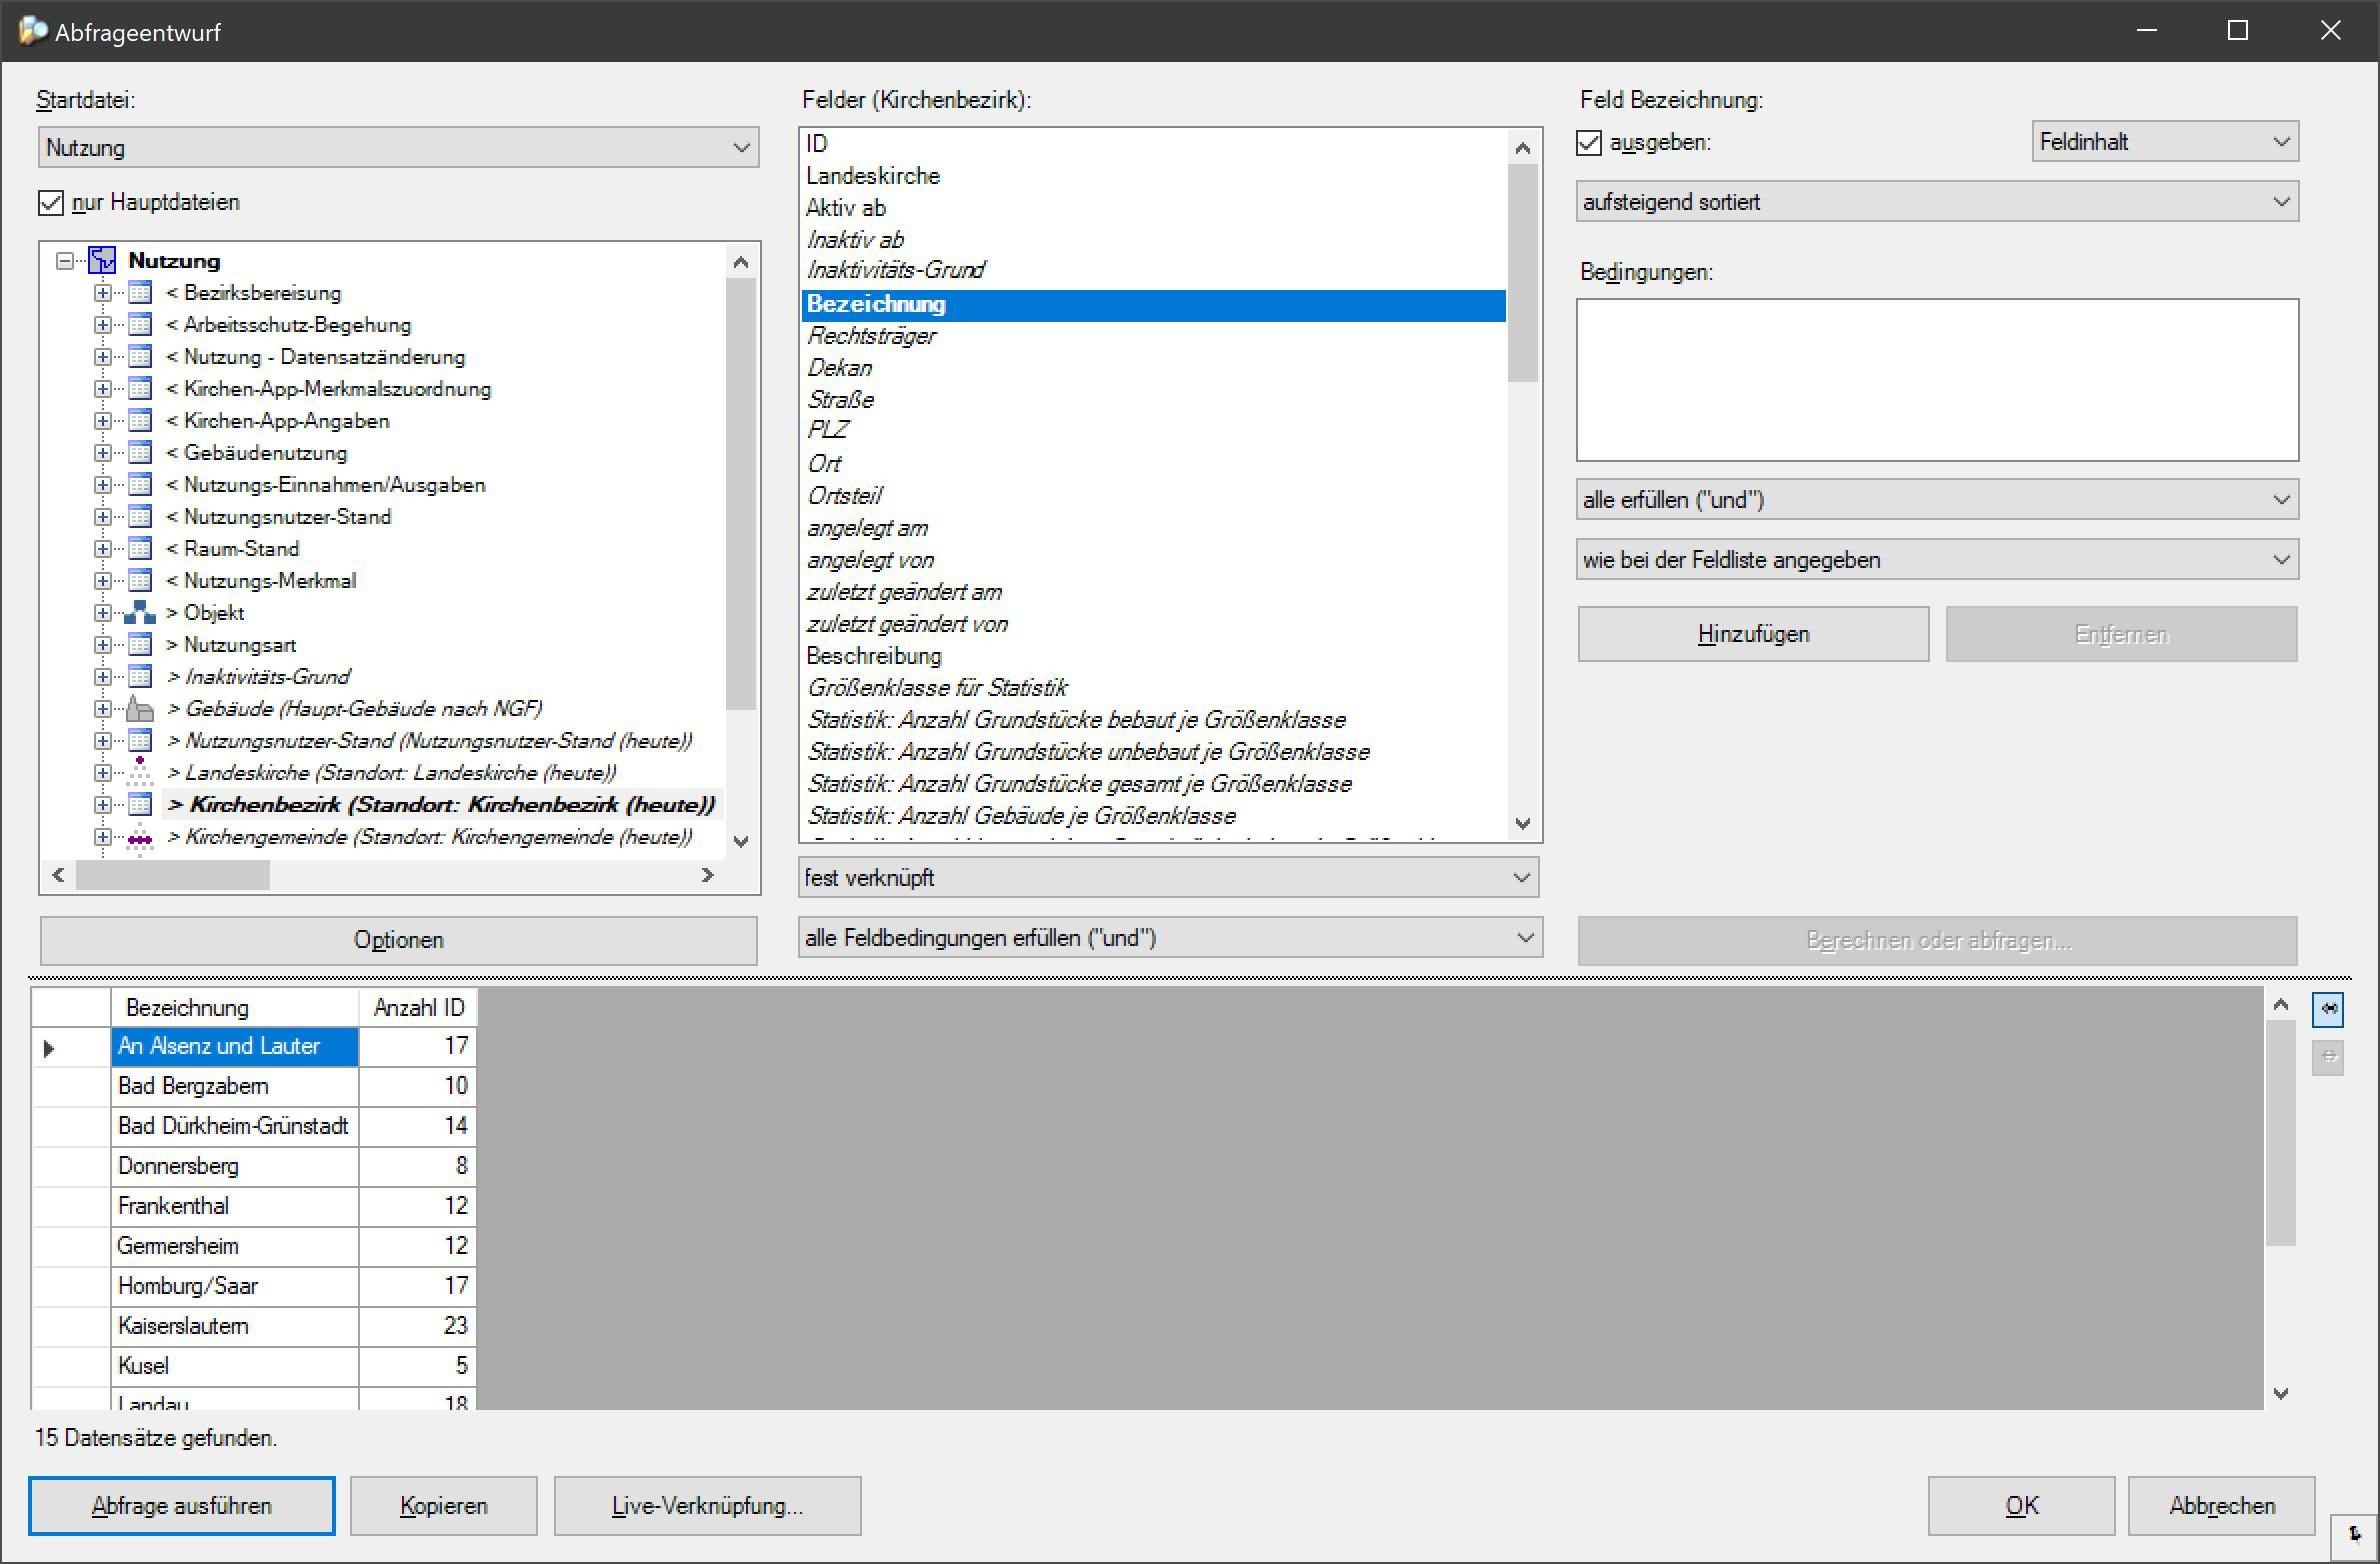Open the 'fest verknüpft' dropdown
Image resolution: width=2380 pixels, height=1564 pixels.
[x=1169, y=878]
